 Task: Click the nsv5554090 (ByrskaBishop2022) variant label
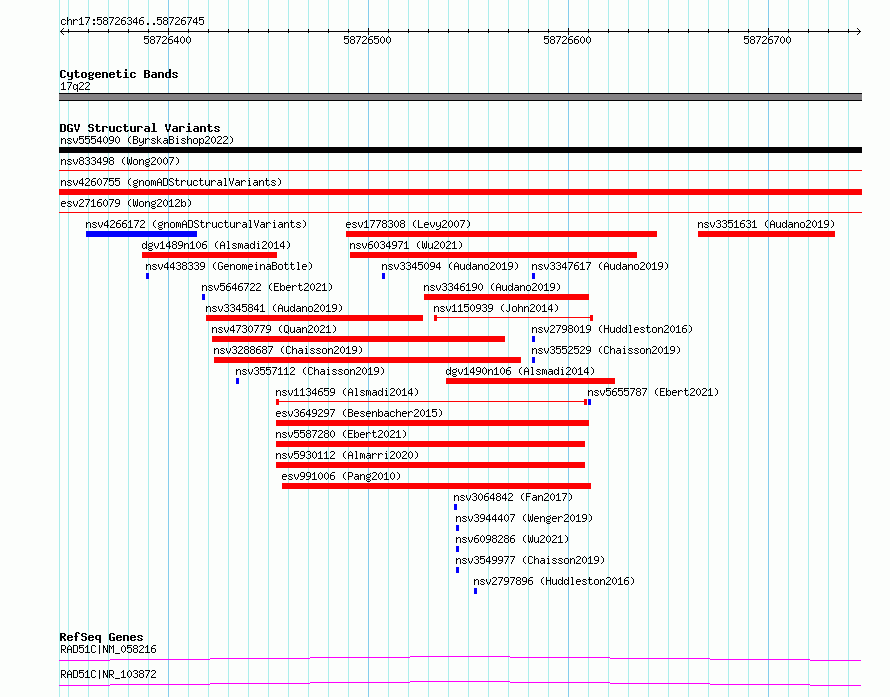[x=147, y=140]
